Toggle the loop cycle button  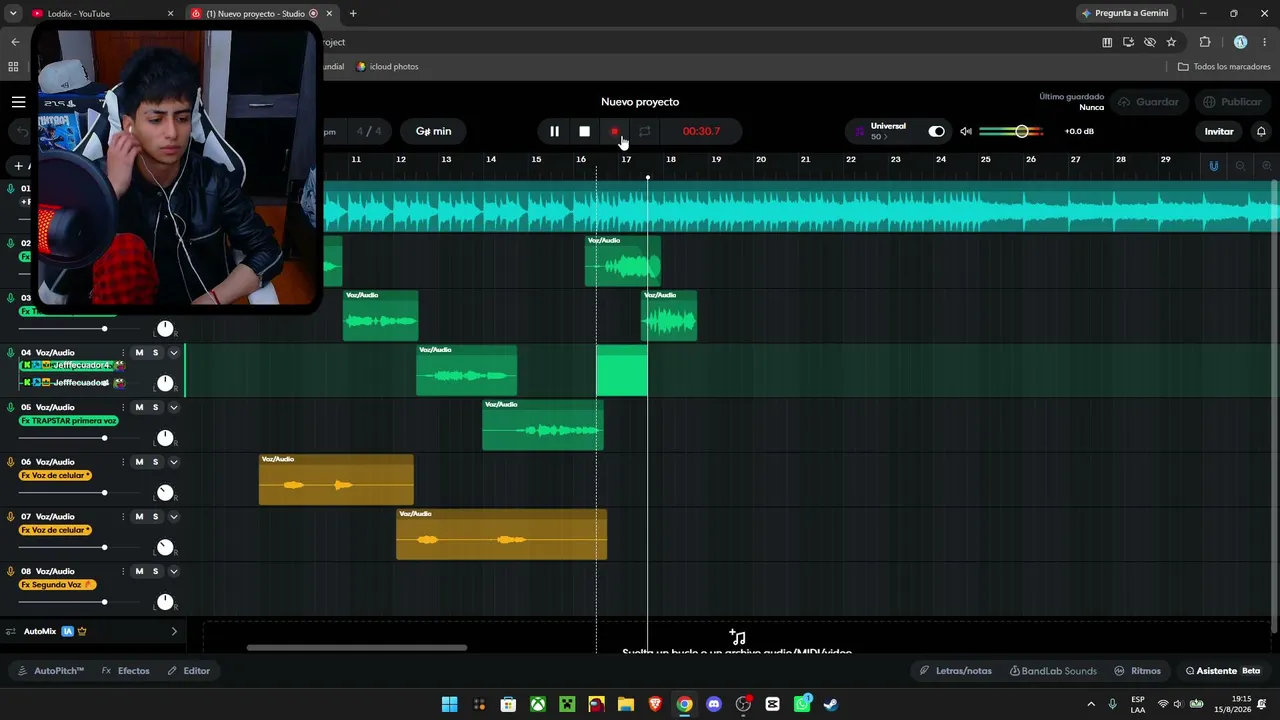645,131
